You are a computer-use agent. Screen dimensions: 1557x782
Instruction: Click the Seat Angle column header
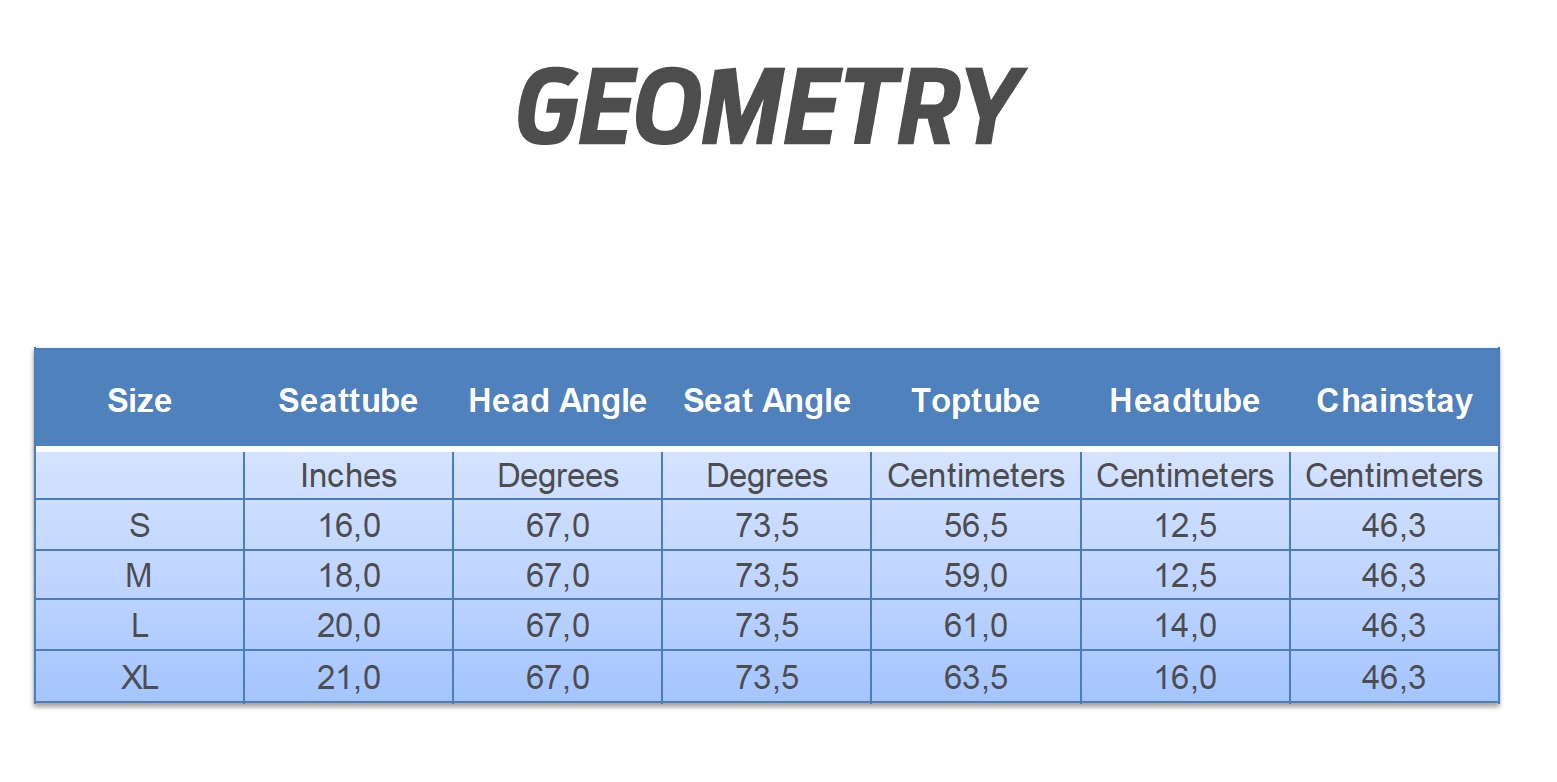[767, 401]
